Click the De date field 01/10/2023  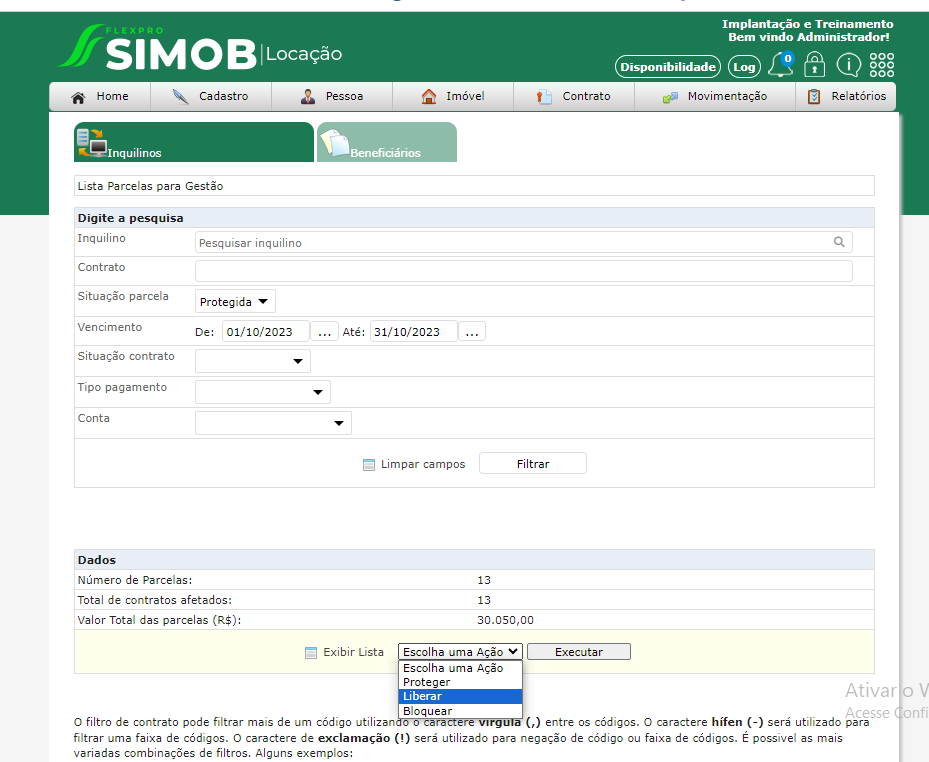(265, 332)
